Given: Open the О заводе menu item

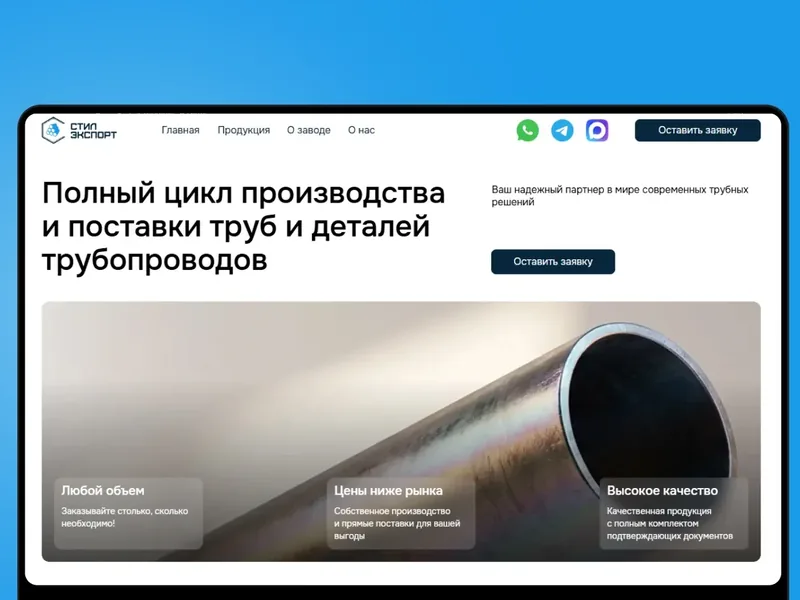Looking at the screenshot, I should pos(309,130).
